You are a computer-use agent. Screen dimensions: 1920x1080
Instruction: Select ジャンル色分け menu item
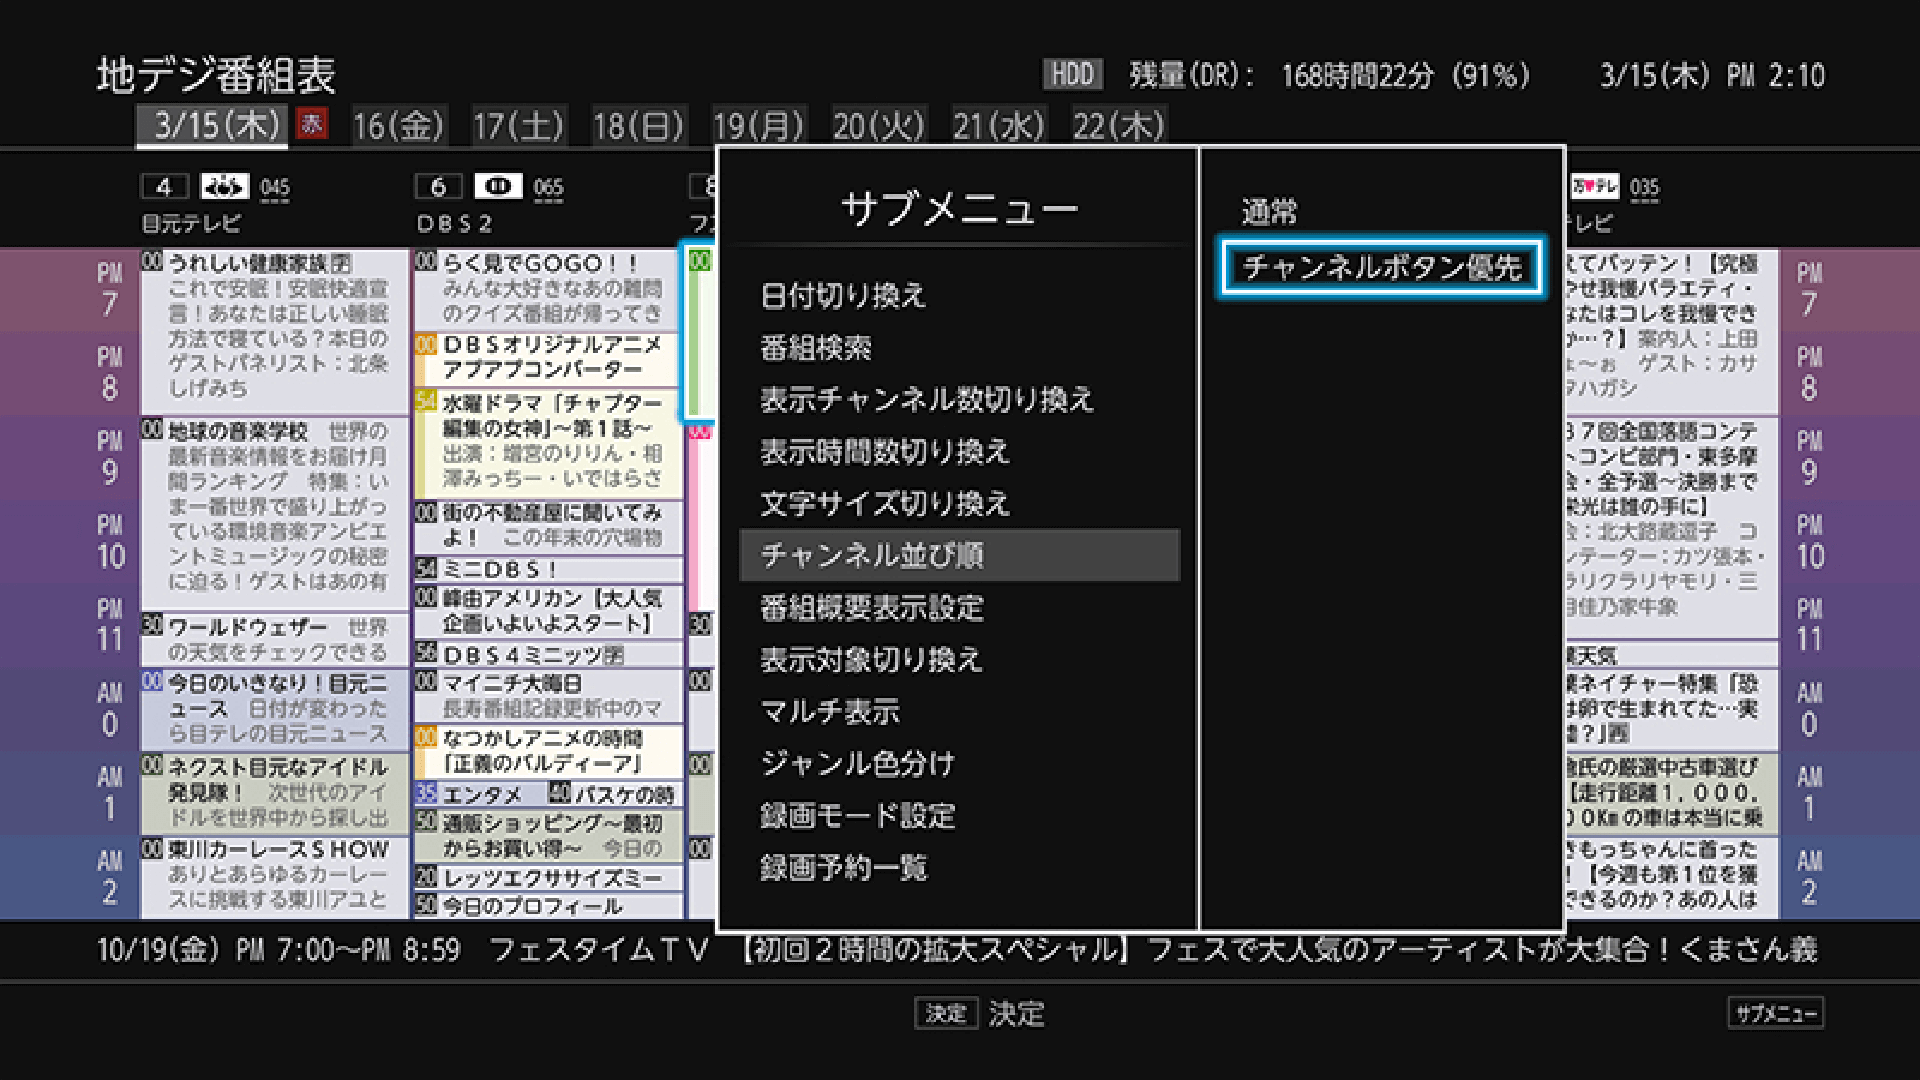[x=857, y=763]
